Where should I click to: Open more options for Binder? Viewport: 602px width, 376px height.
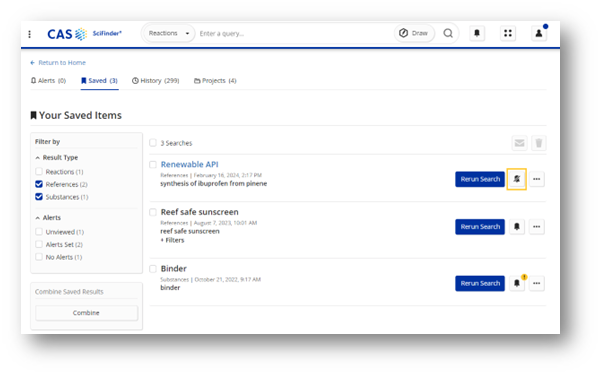(x=536, y=283)
